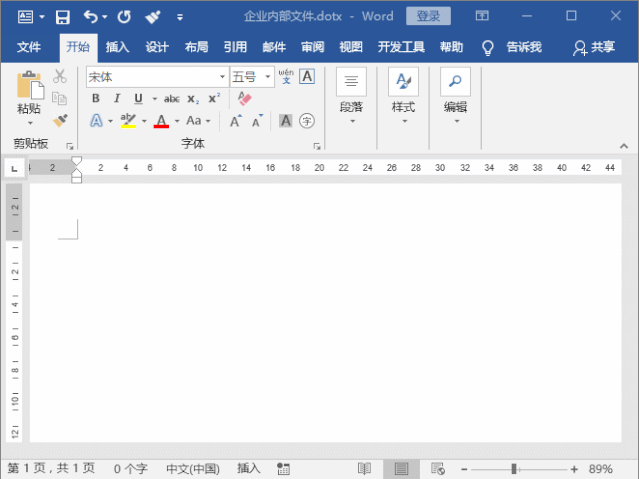This screenshot has width=639, height=479.
Task: Open the font name dropdown 宋体
Action: (x=222, y=77)
